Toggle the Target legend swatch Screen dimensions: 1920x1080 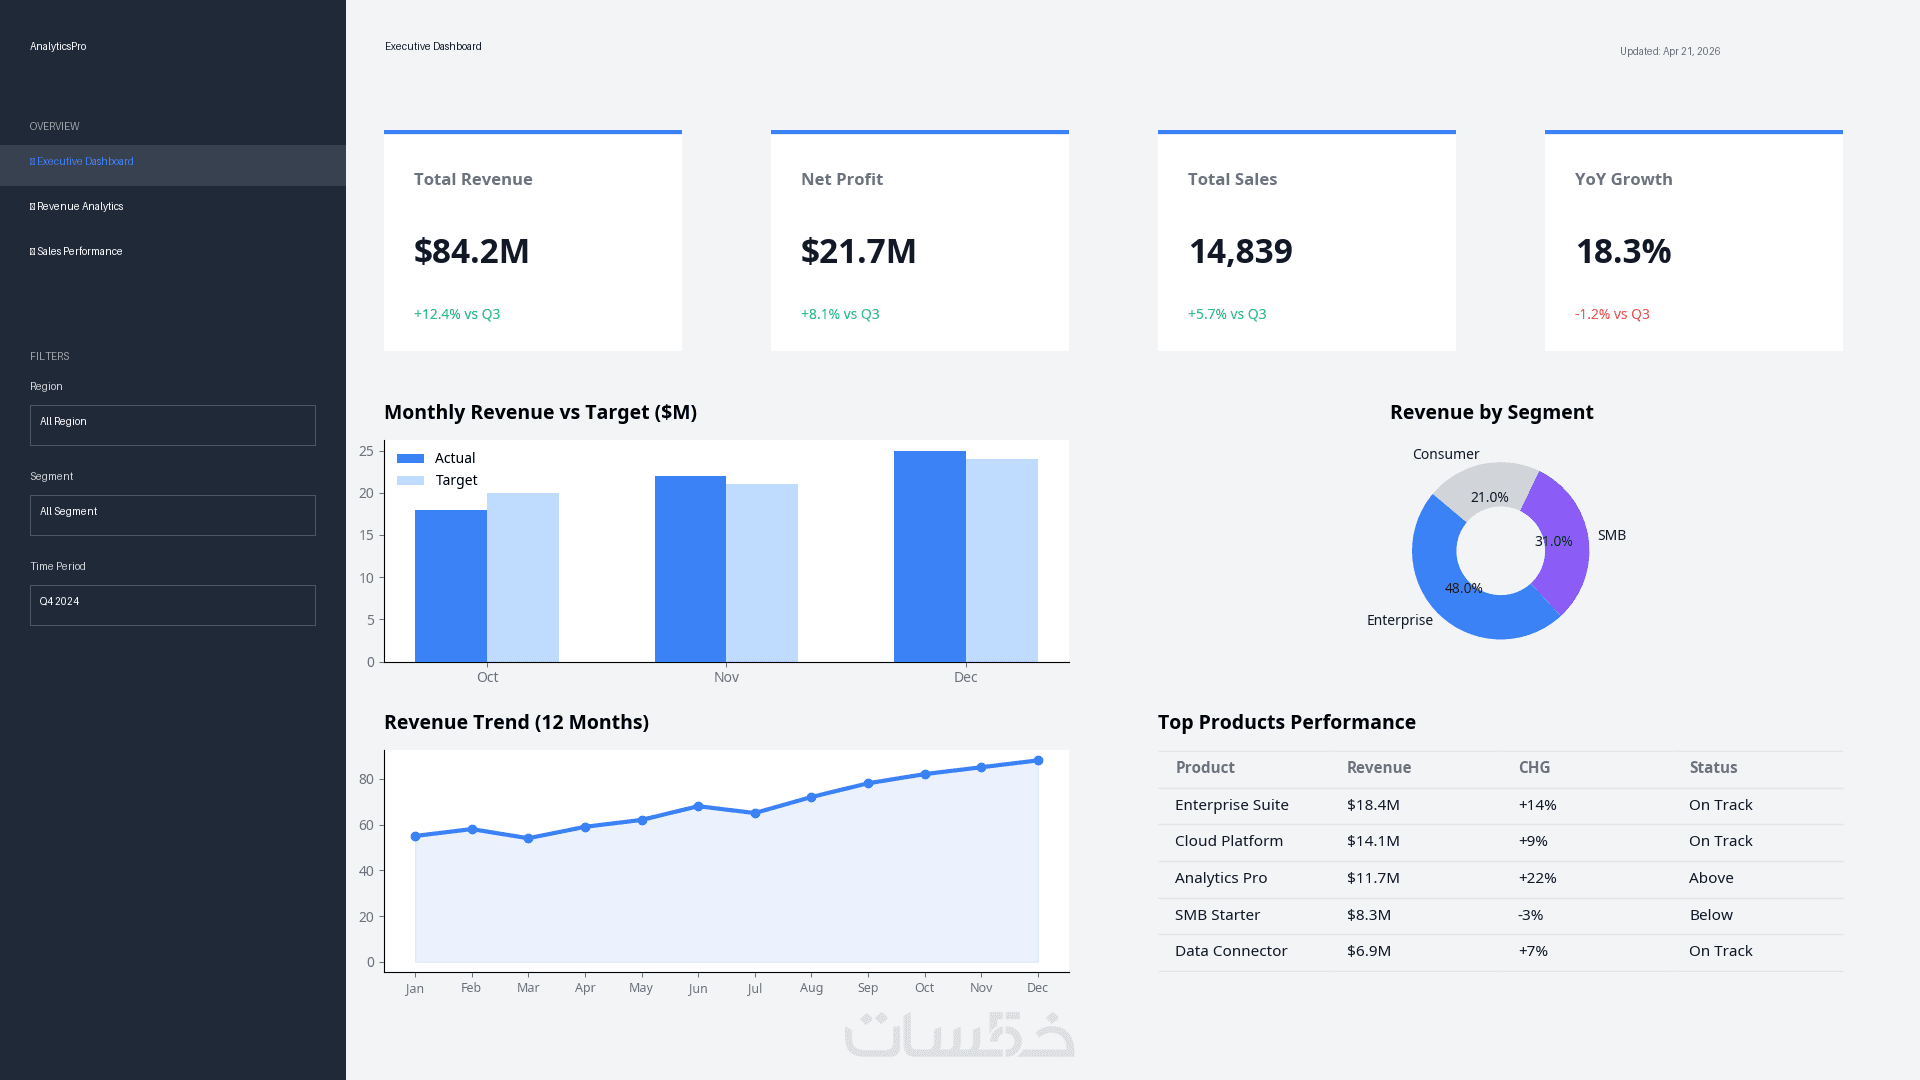(x=410, y=481)
